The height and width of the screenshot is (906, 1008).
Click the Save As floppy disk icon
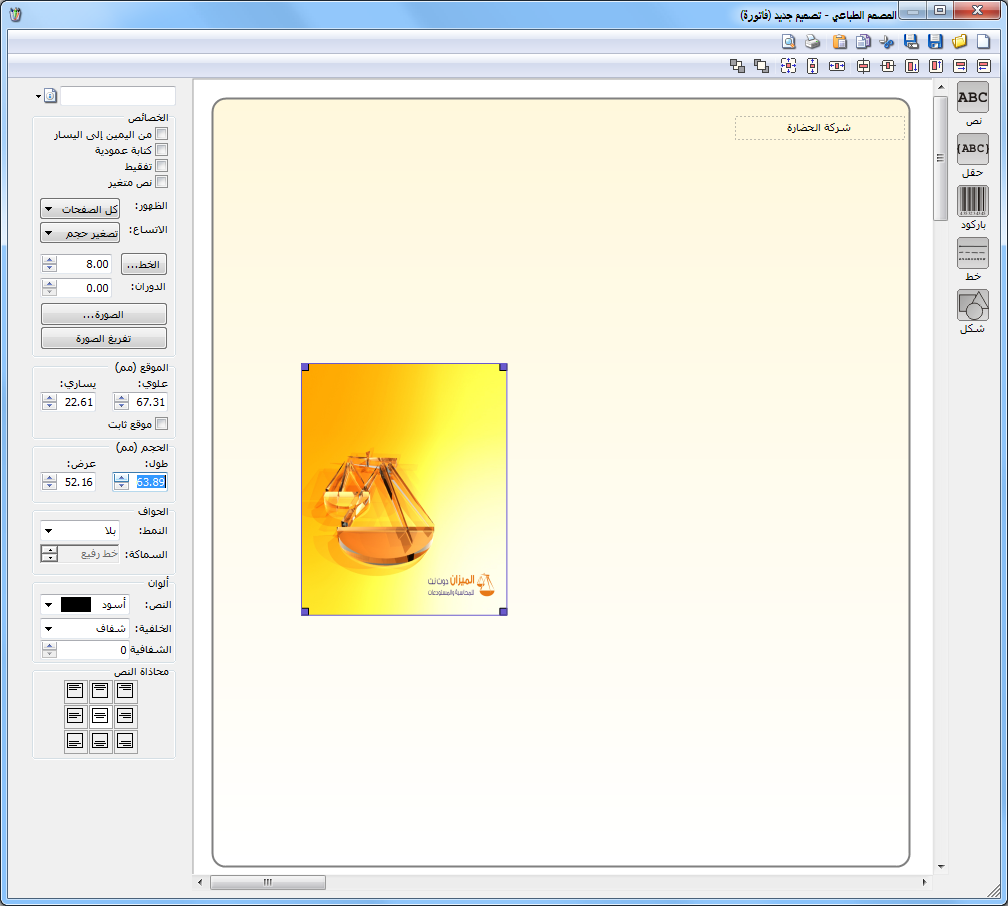[911, 42]
